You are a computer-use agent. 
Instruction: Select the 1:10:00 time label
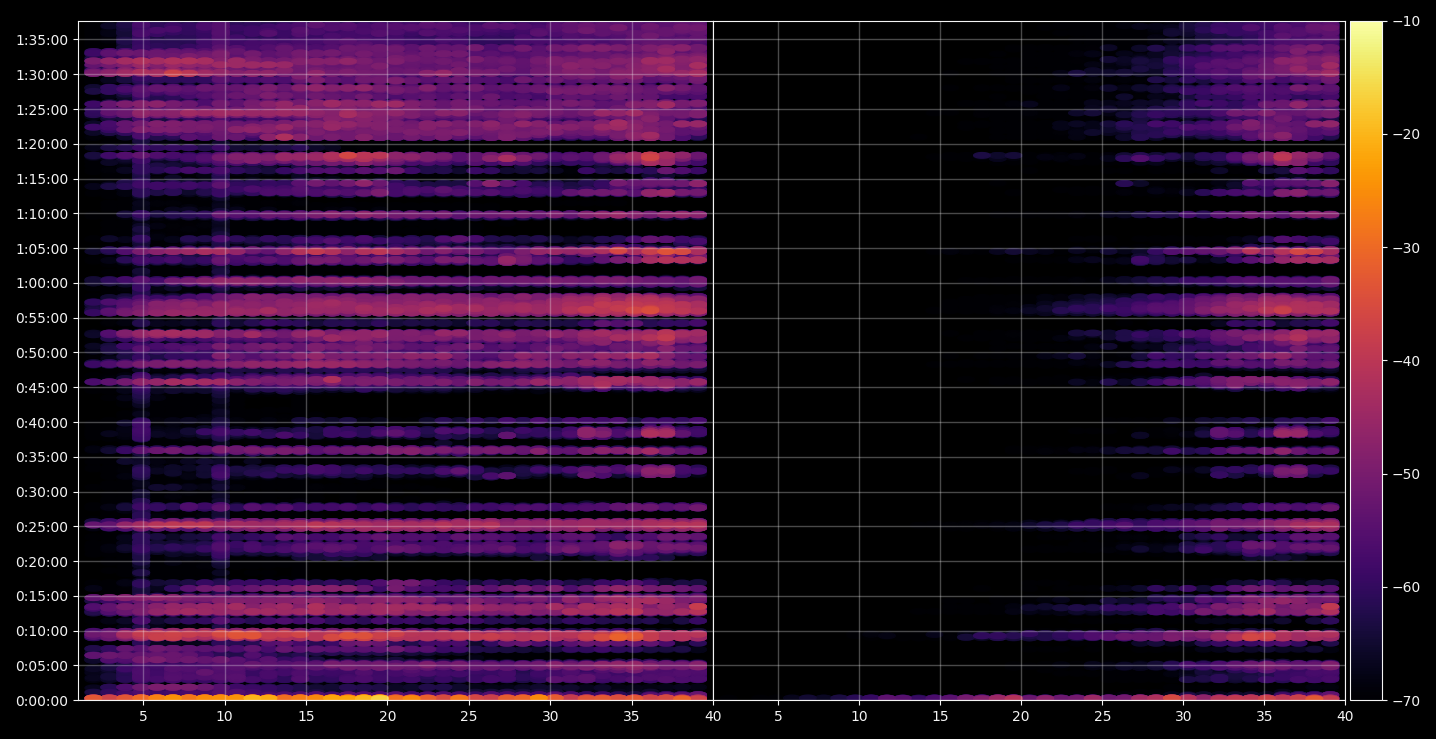(42, 214)
